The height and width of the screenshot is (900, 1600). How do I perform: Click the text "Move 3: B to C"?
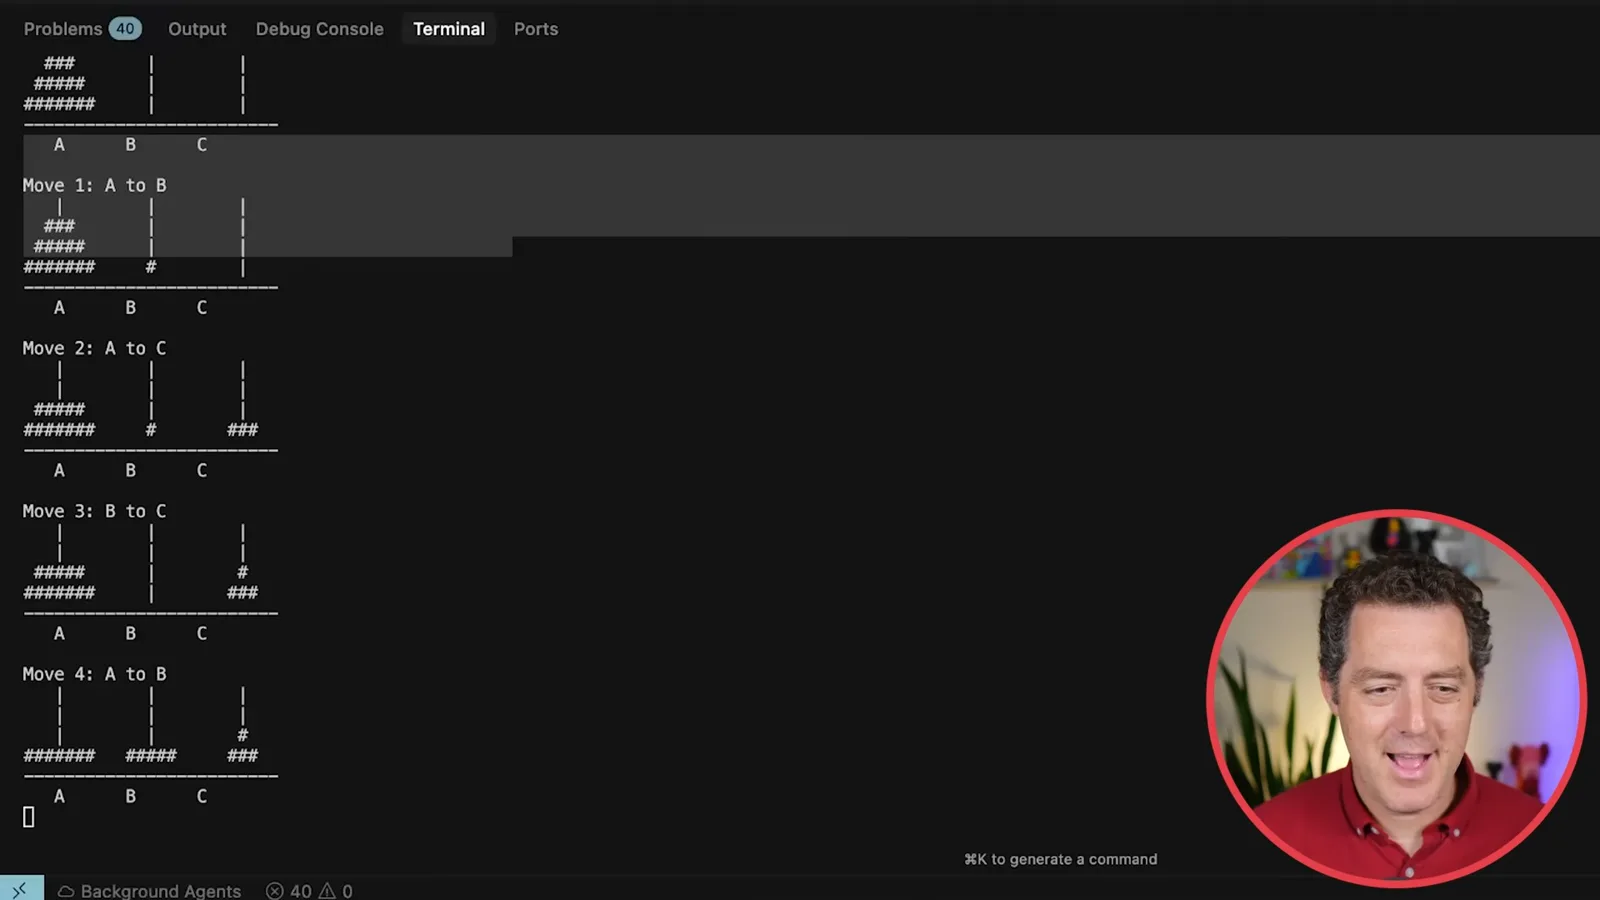click(x=95, y=512)
